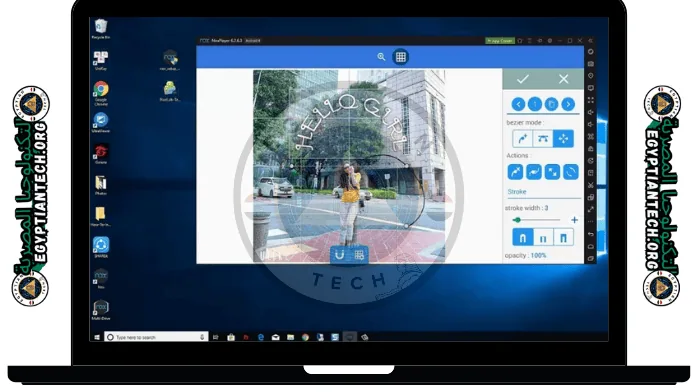Click the microphone icon in search box

202,337
